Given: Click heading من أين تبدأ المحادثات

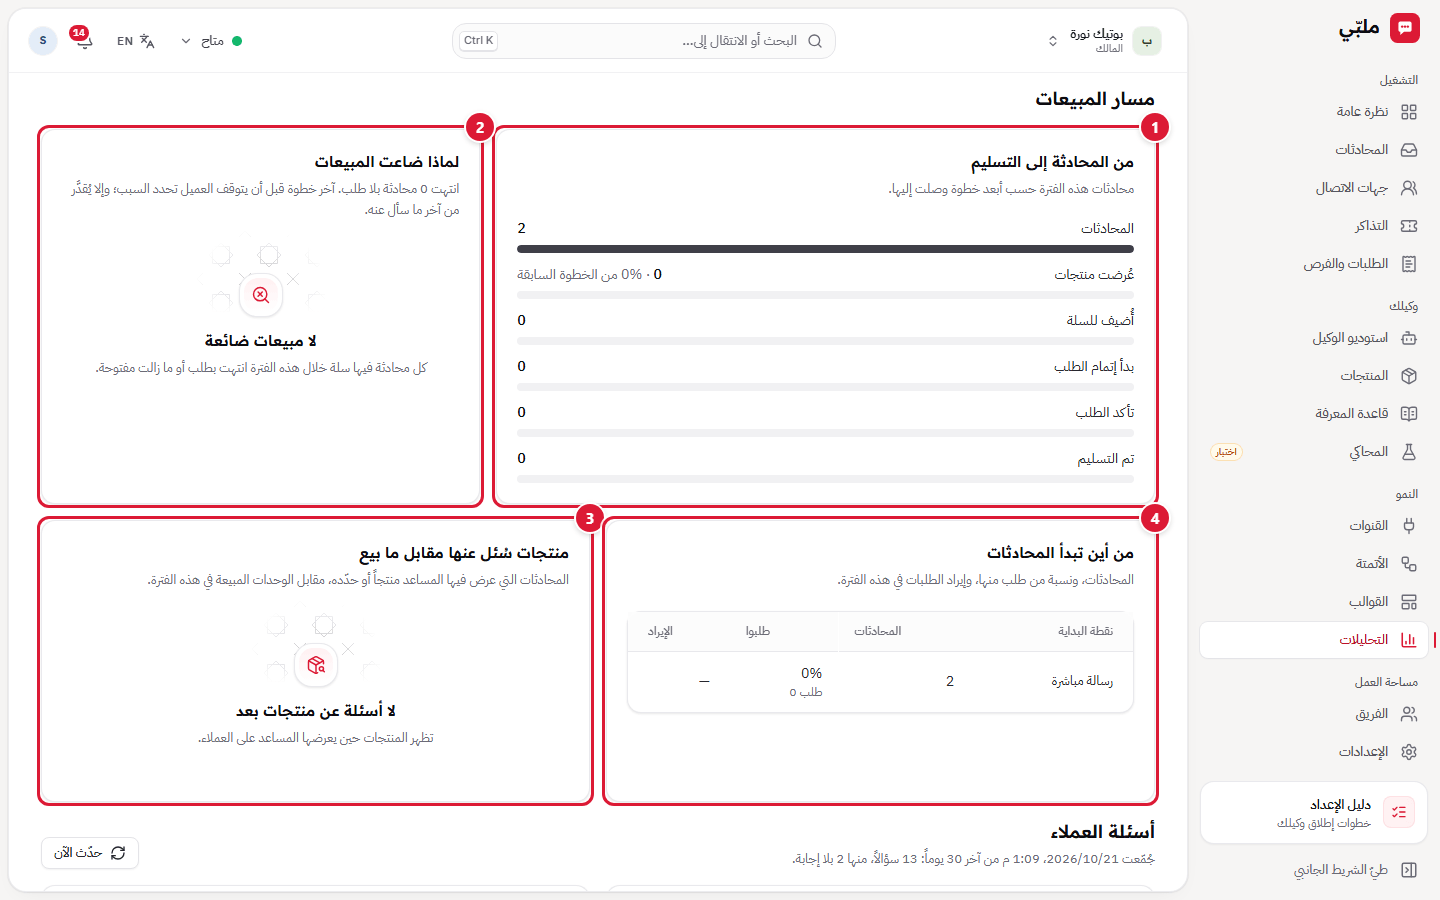Looking at the screenshot, I should (x=1060, y=553).
